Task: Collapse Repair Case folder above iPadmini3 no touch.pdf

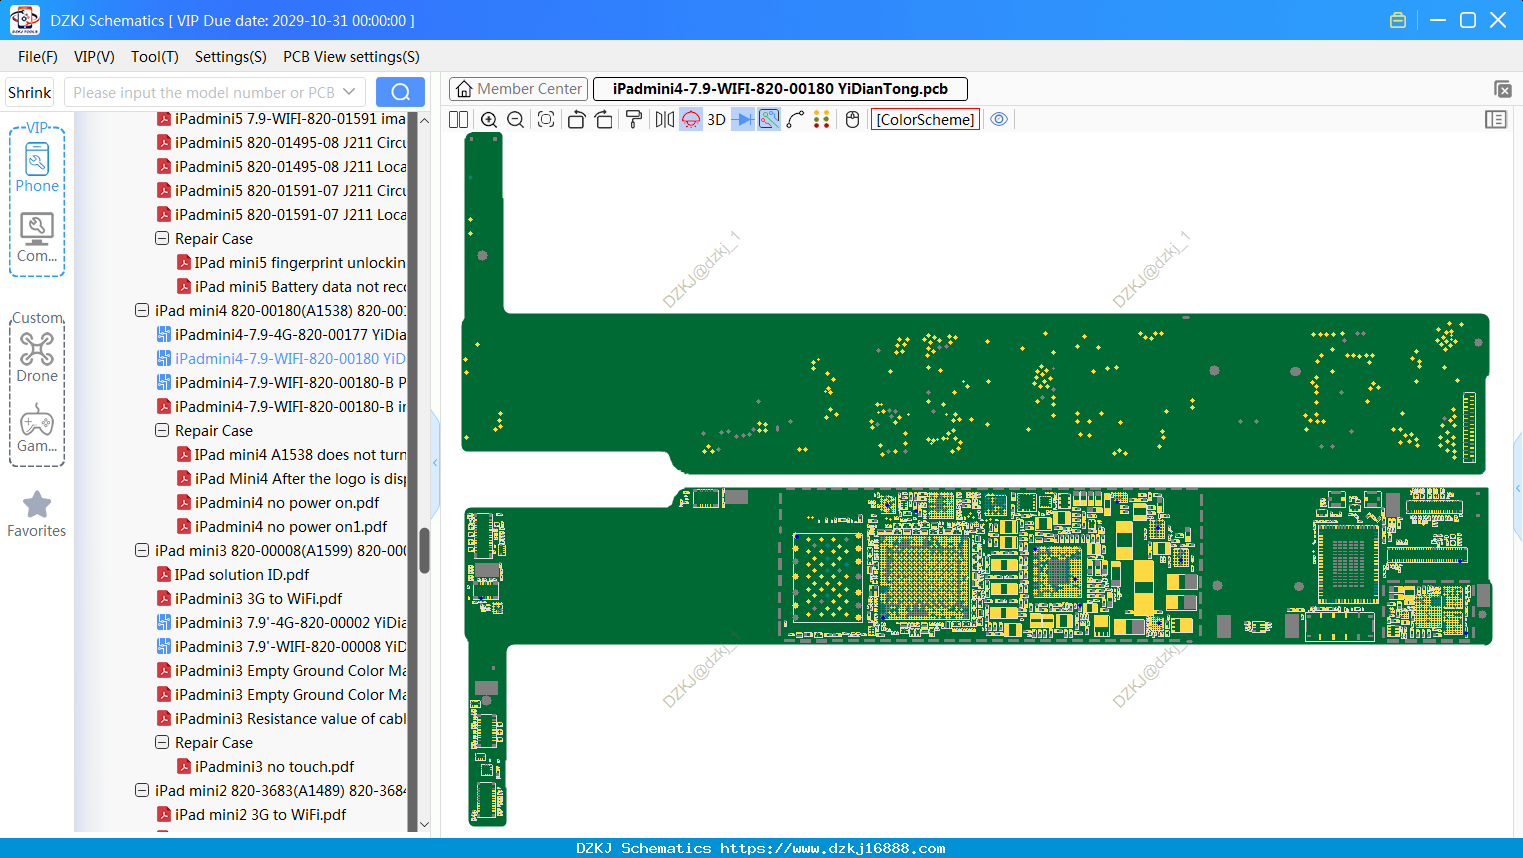Action: point(162,743)
